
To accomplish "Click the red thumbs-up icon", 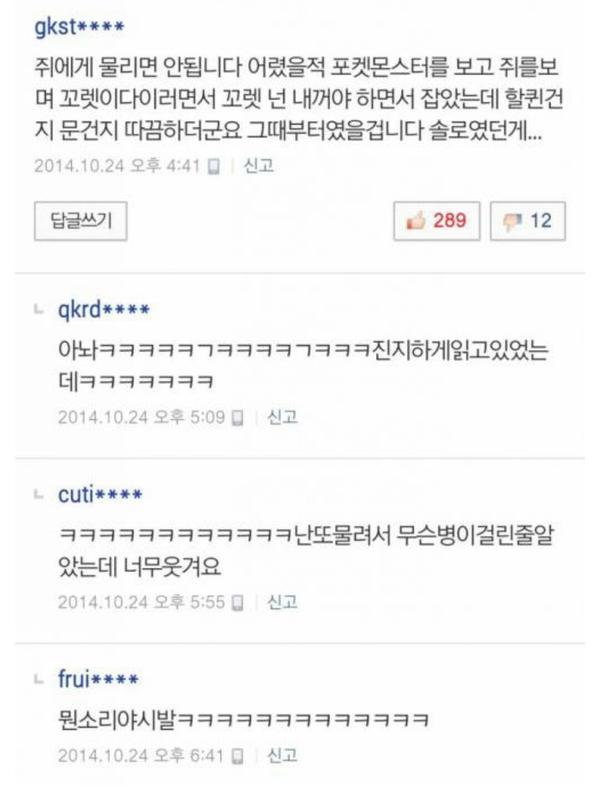I will point(416,221).
